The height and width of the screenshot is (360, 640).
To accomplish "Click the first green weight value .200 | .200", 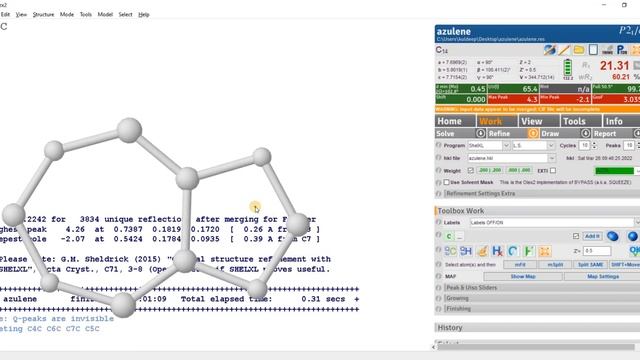I will 490,171.
